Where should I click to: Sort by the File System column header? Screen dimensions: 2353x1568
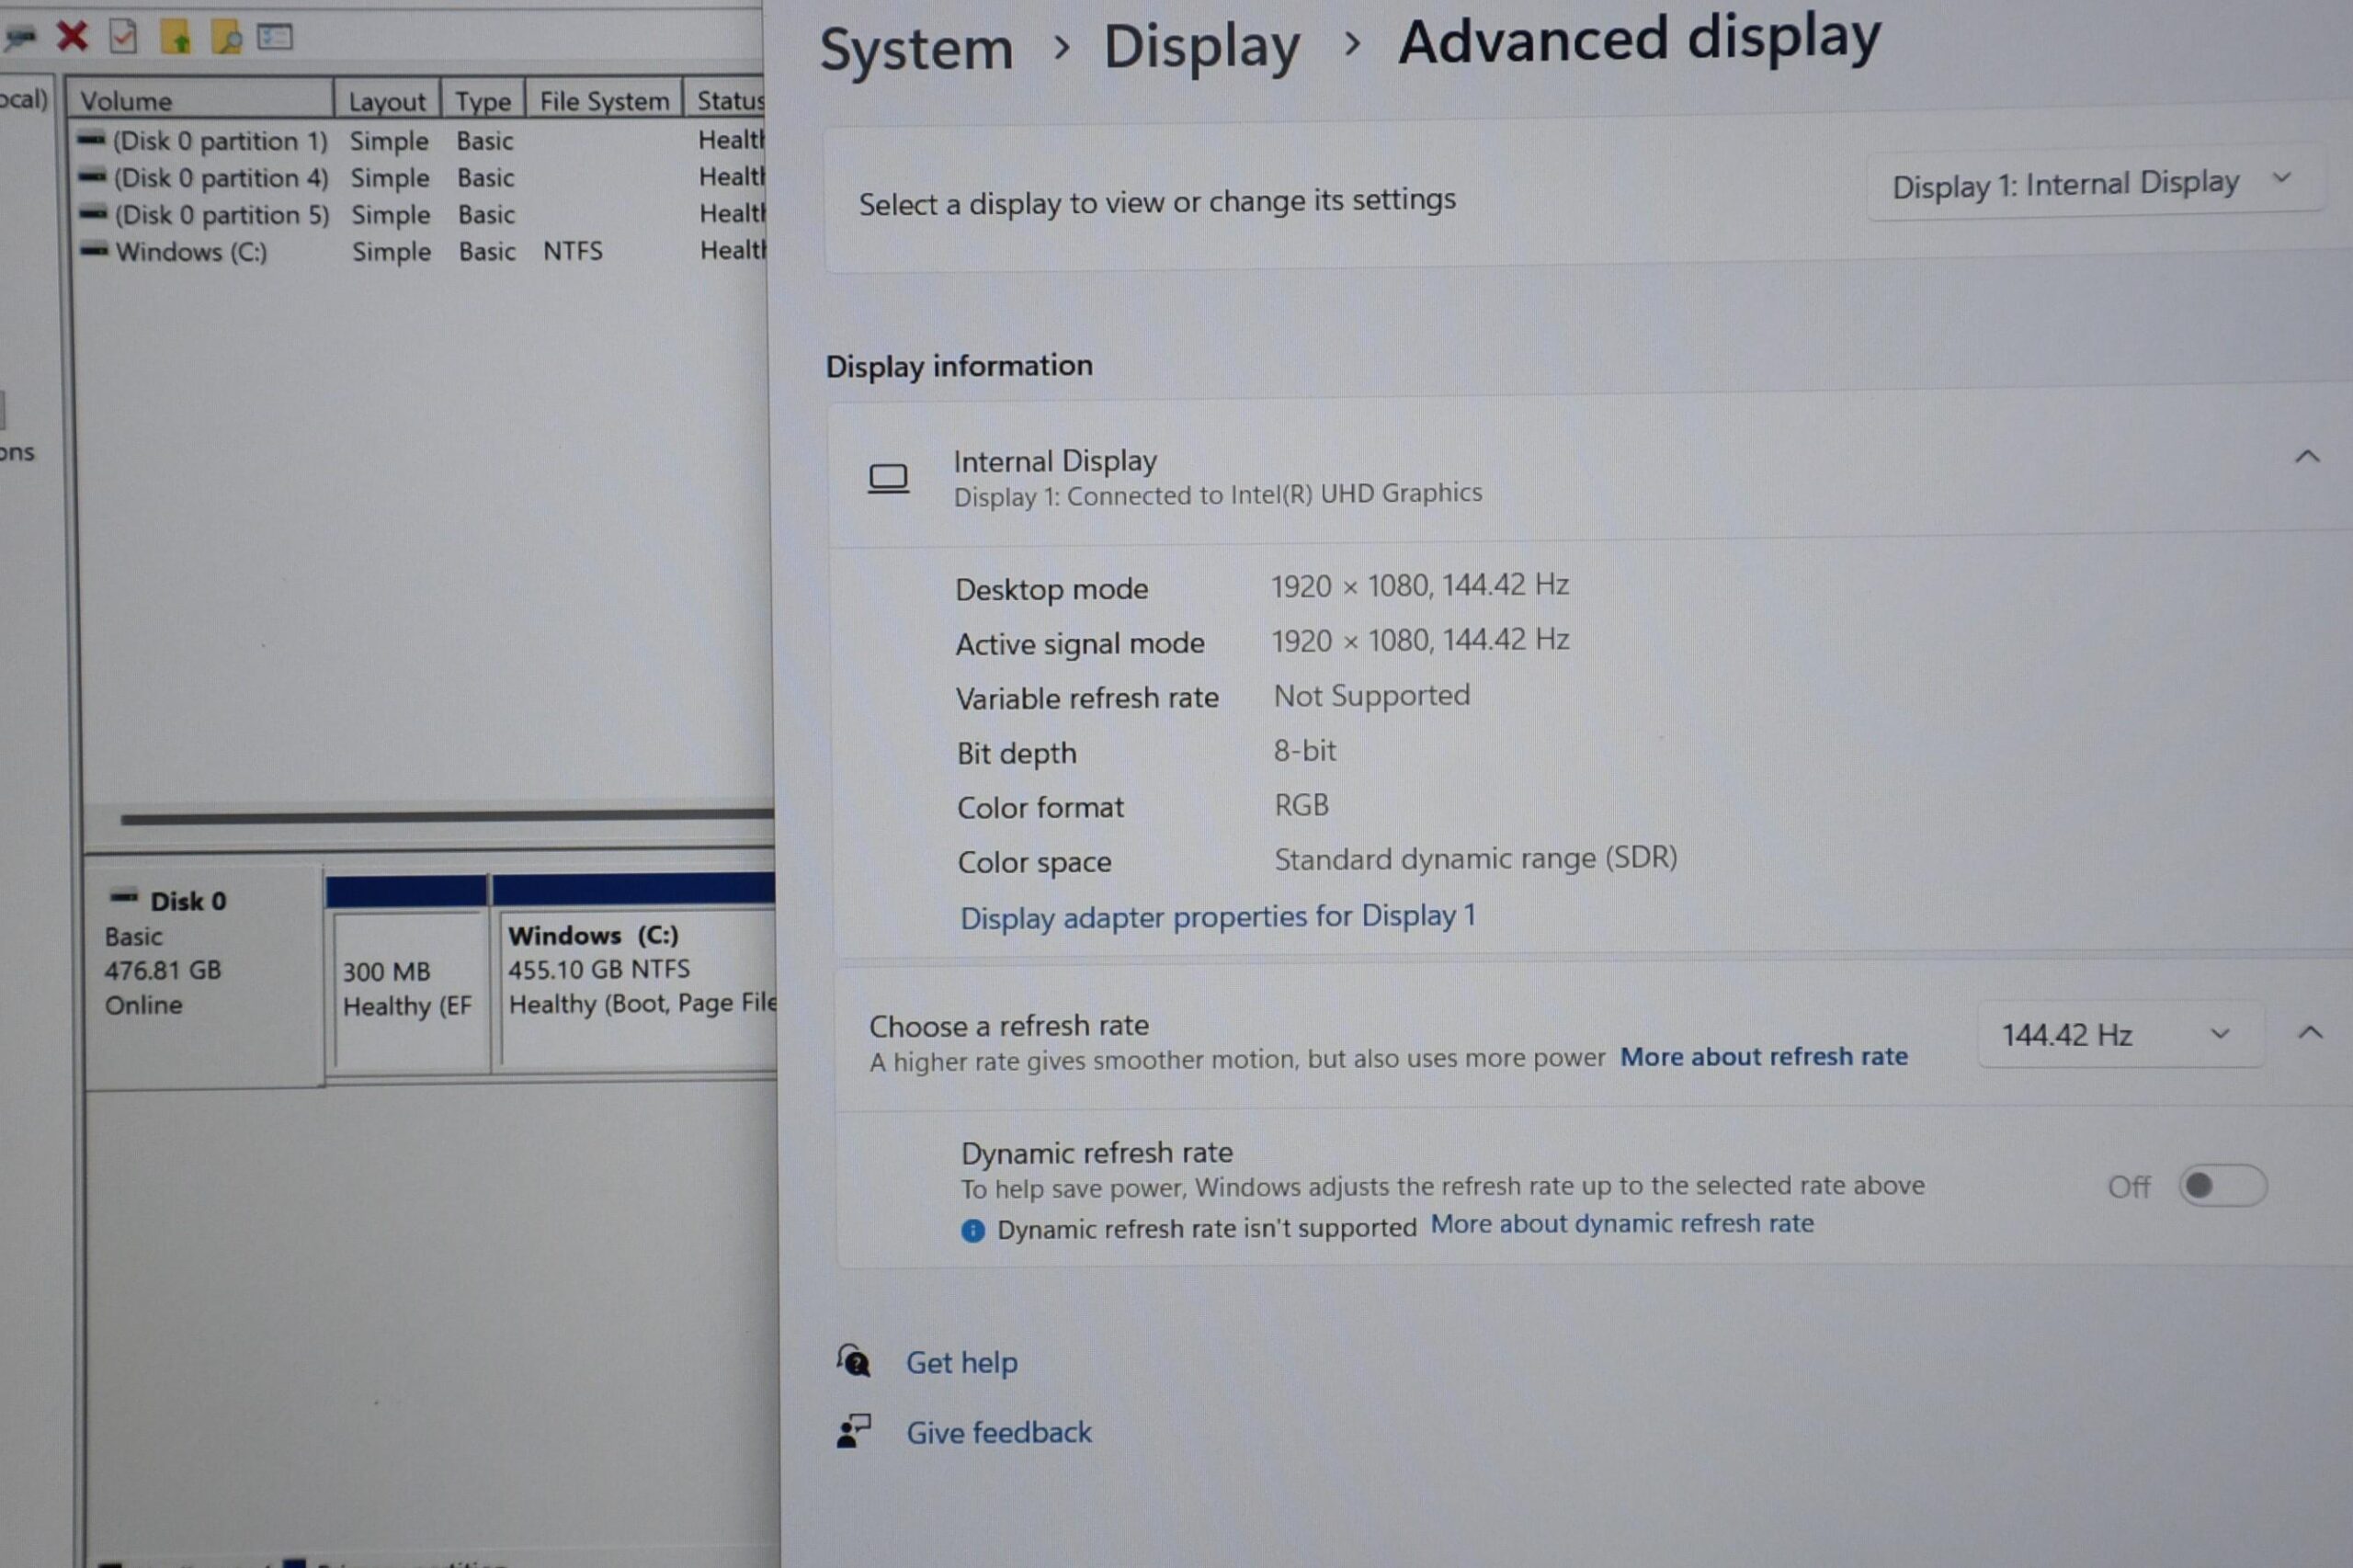click(x=604, y=101)
